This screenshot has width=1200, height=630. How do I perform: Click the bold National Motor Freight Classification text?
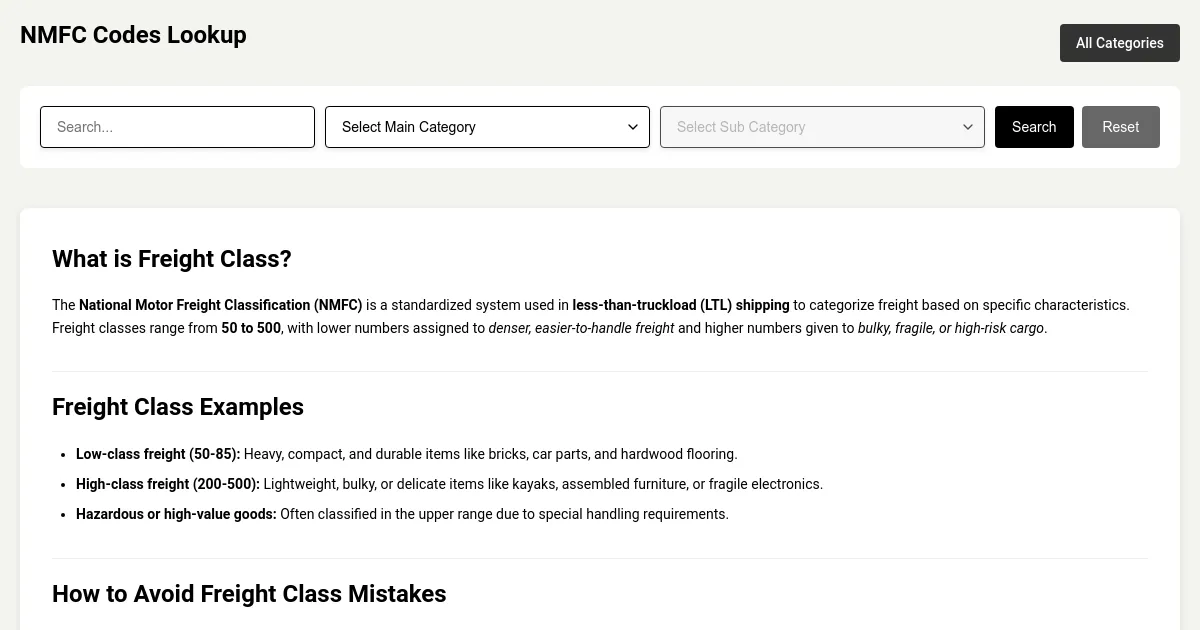coord(220,305)
